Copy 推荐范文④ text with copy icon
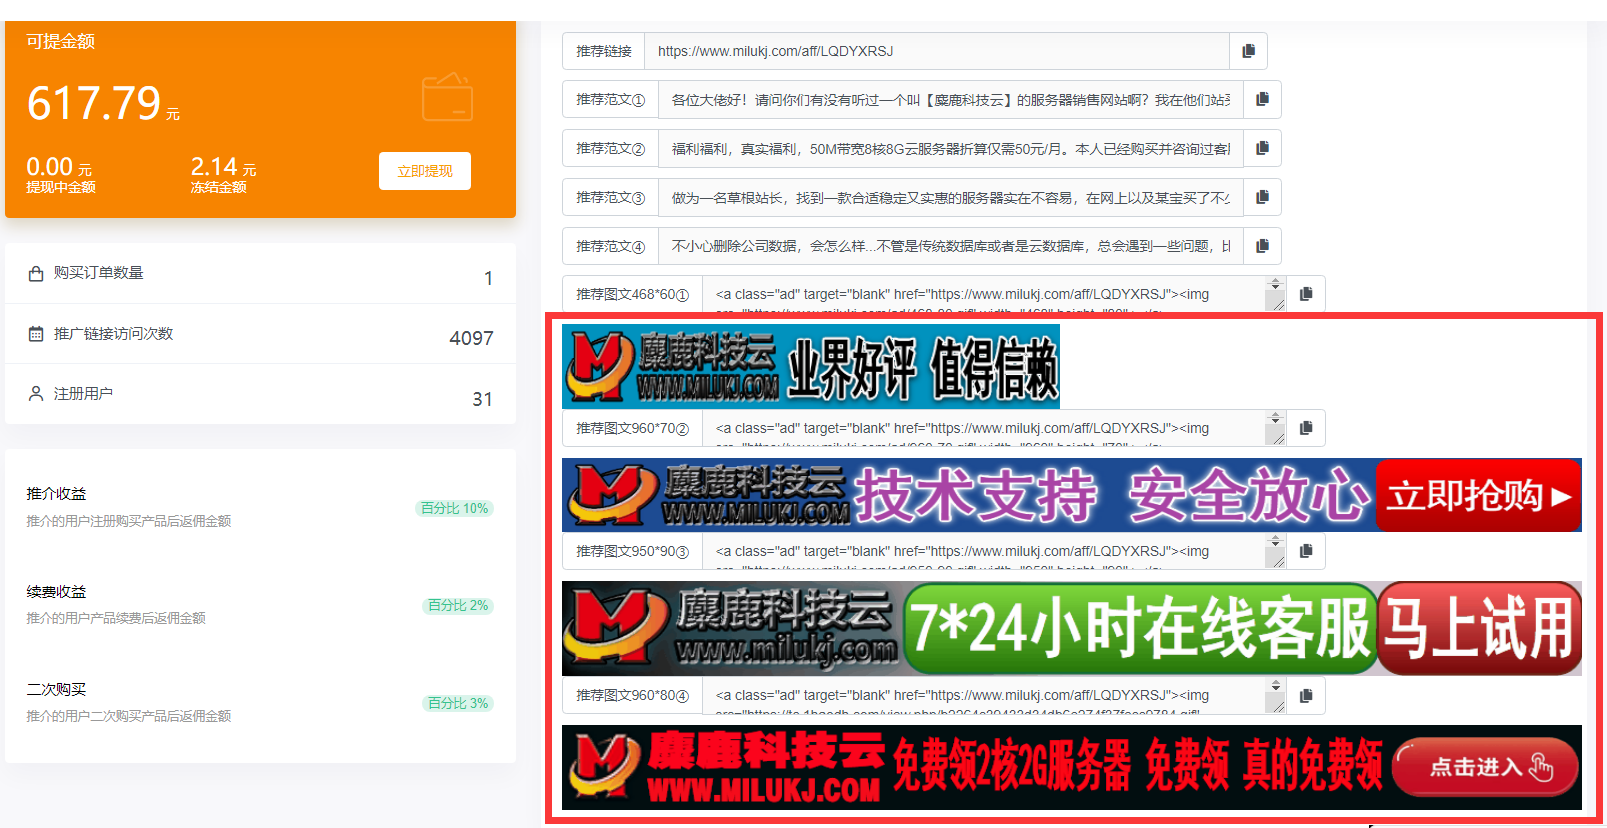Screen dimensions: 1607x828 coord(1262,246)
